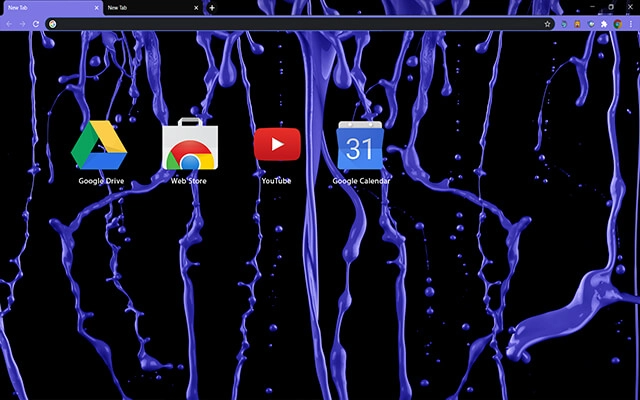Close the second New Tab tab
The height and width of the screenshot is (400, 640).
point(196,8)
